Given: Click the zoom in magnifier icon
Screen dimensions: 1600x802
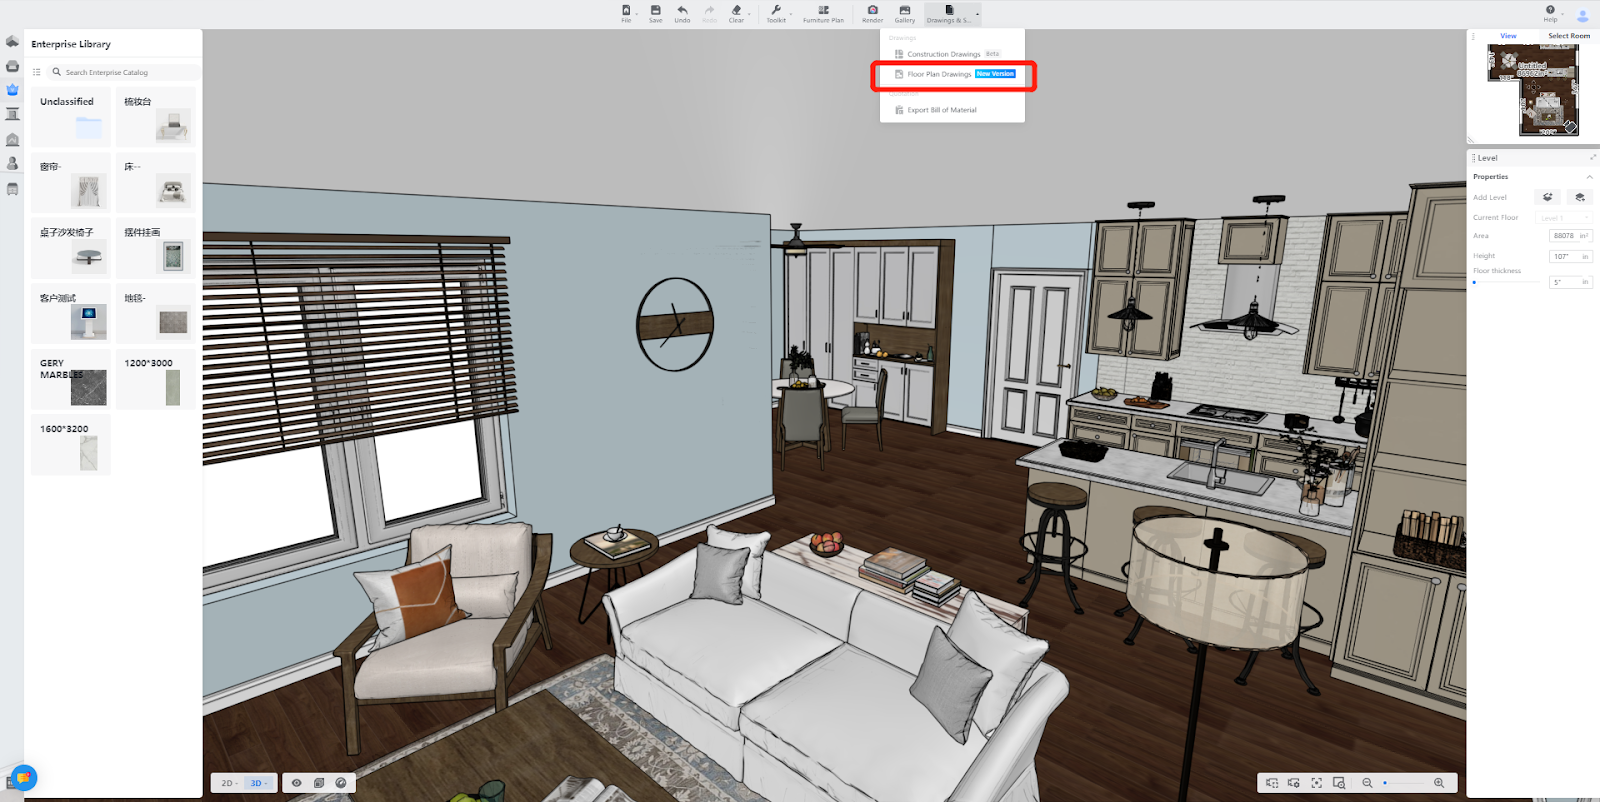Looking at the screenshot, I should 1439,783.
